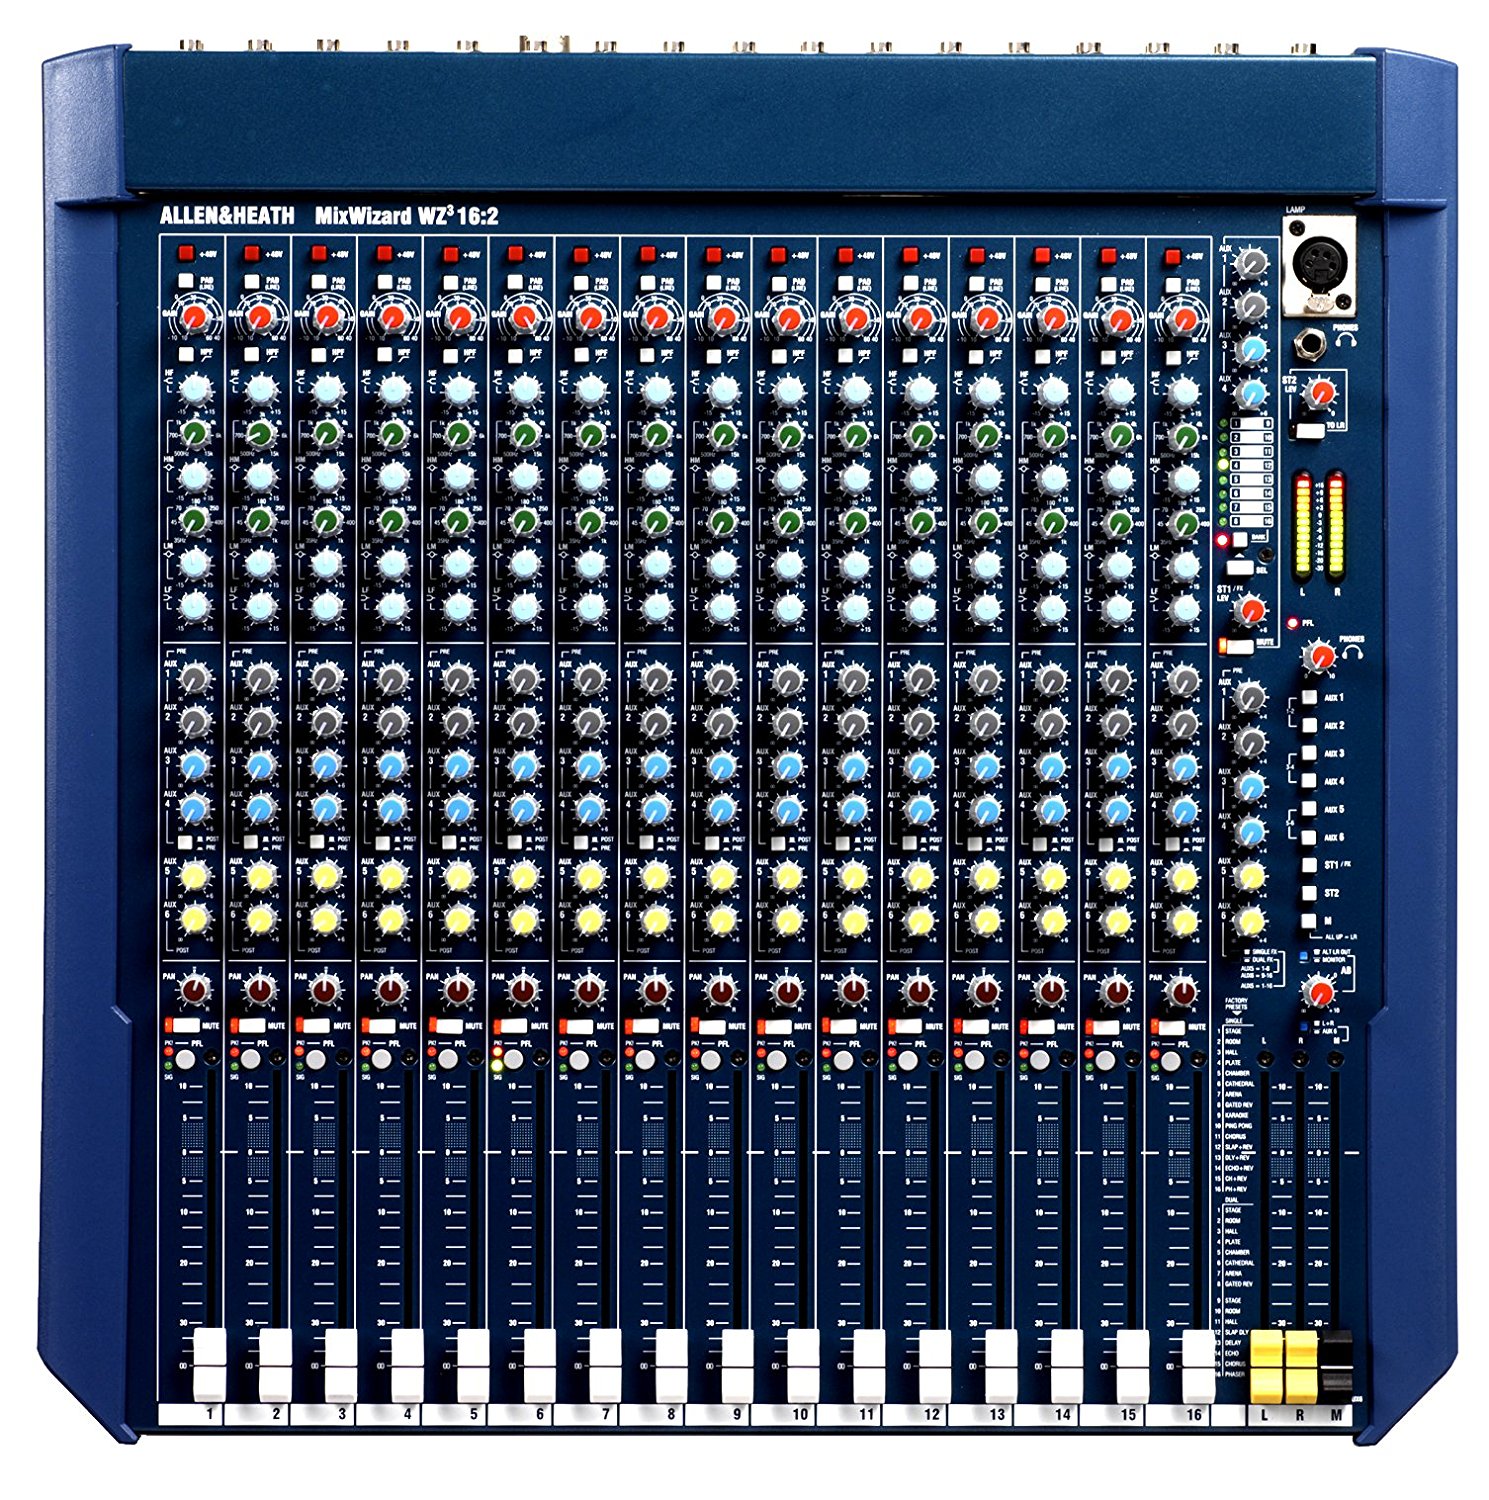Click the yellow AUX 5 master knob
This screenshot has height=1500, width=1489.
tap(1250, 876)
